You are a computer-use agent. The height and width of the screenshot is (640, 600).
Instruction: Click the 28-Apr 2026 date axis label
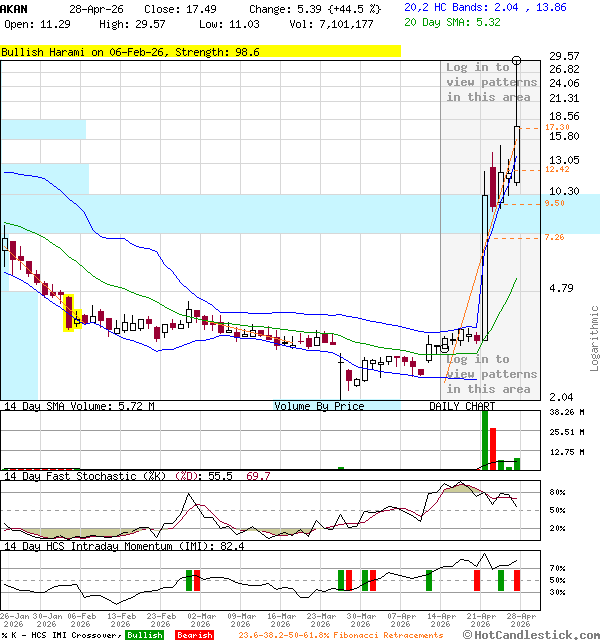point(516,621)
